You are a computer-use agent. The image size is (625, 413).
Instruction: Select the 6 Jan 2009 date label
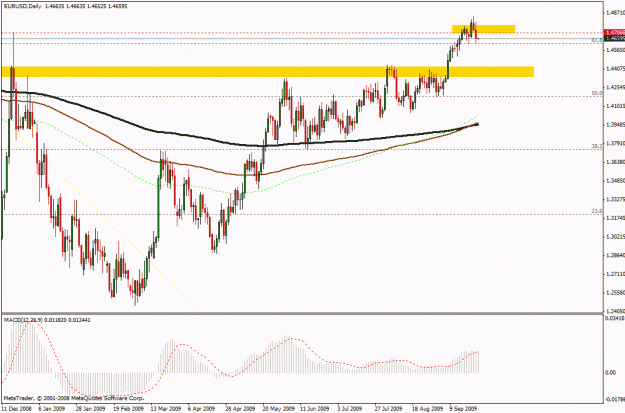[52, 409]
